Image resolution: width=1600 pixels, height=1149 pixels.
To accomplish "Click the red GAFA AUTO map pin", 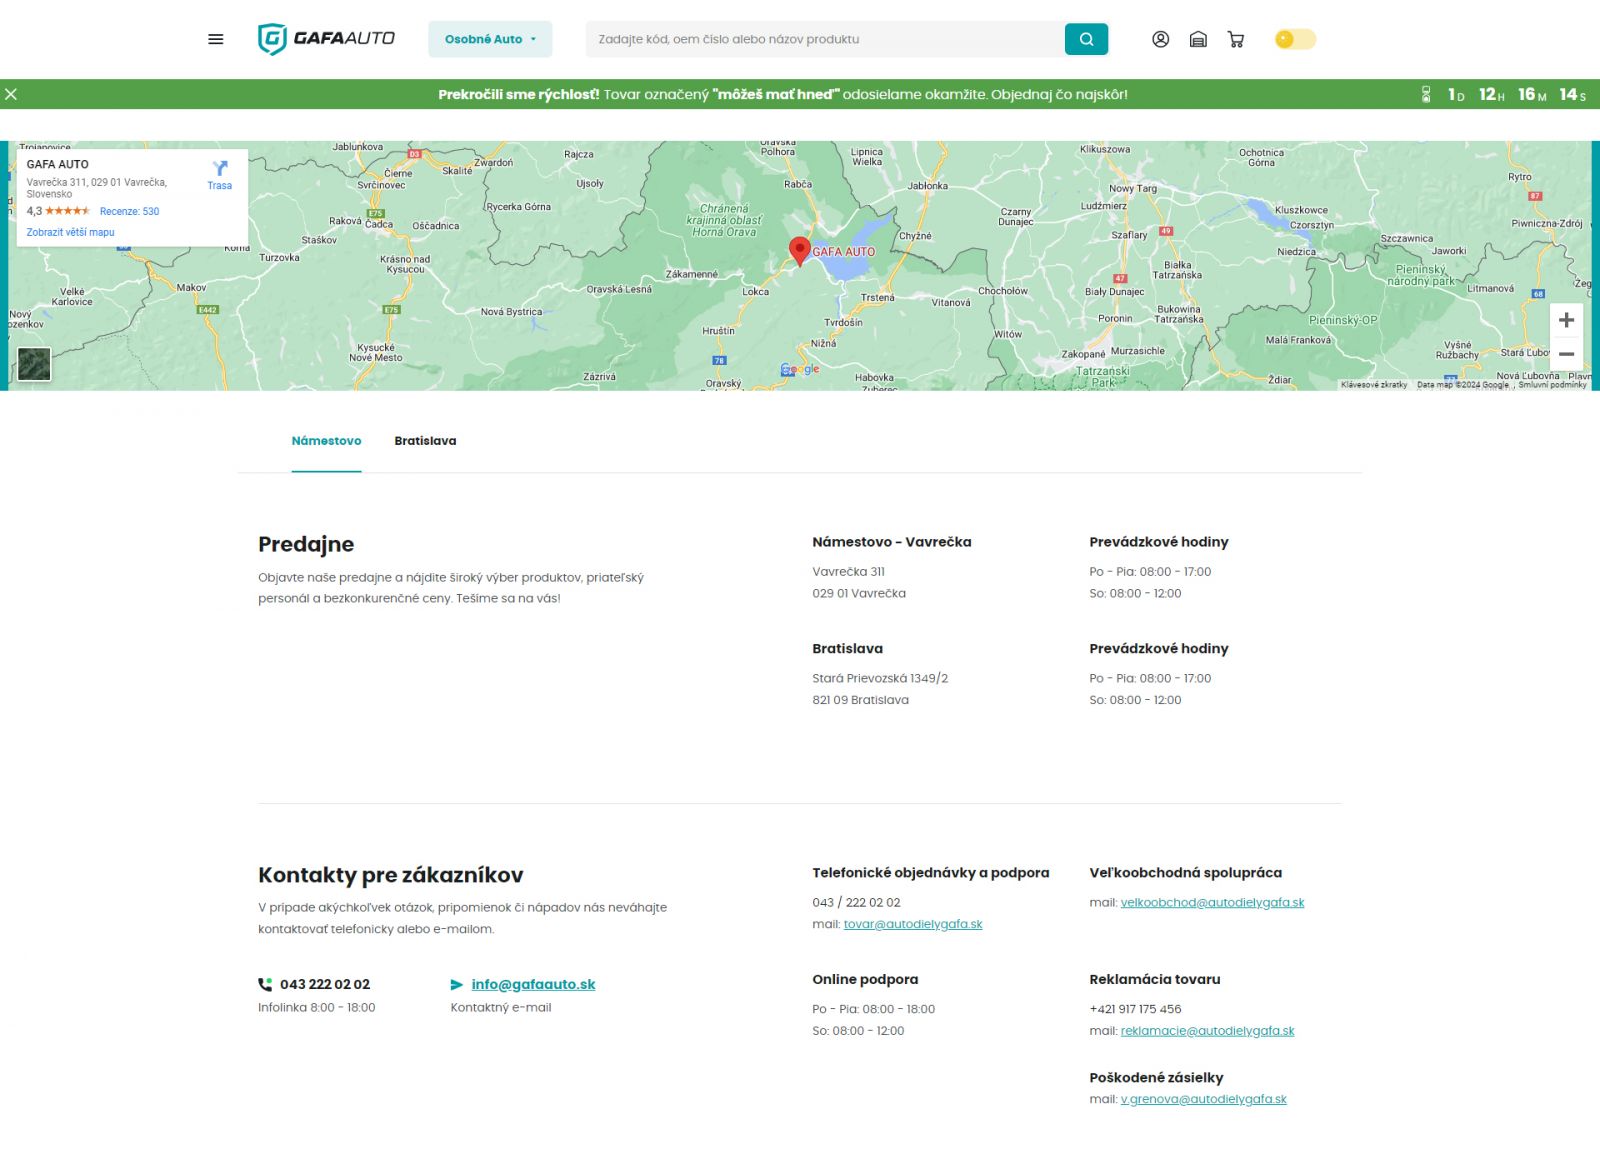I will (x=799, y=250).
